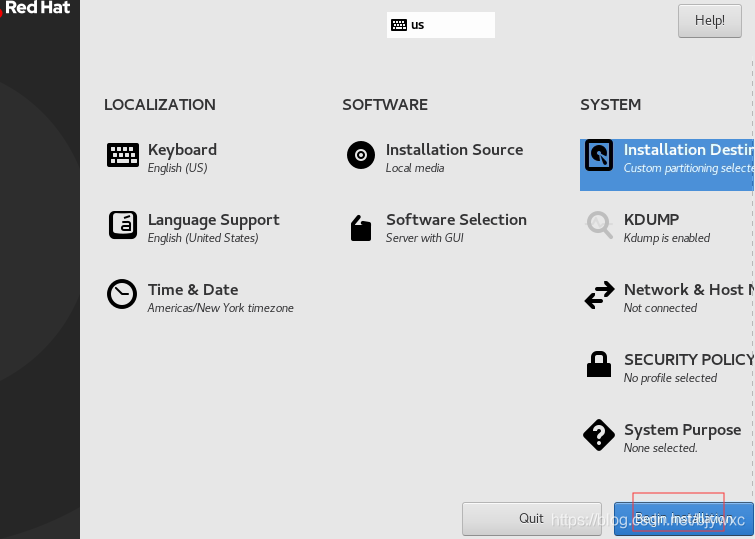This screenshot has width=755, height=539.
Task: Click the Installation Destination disk icon
Action: point(599,156)
